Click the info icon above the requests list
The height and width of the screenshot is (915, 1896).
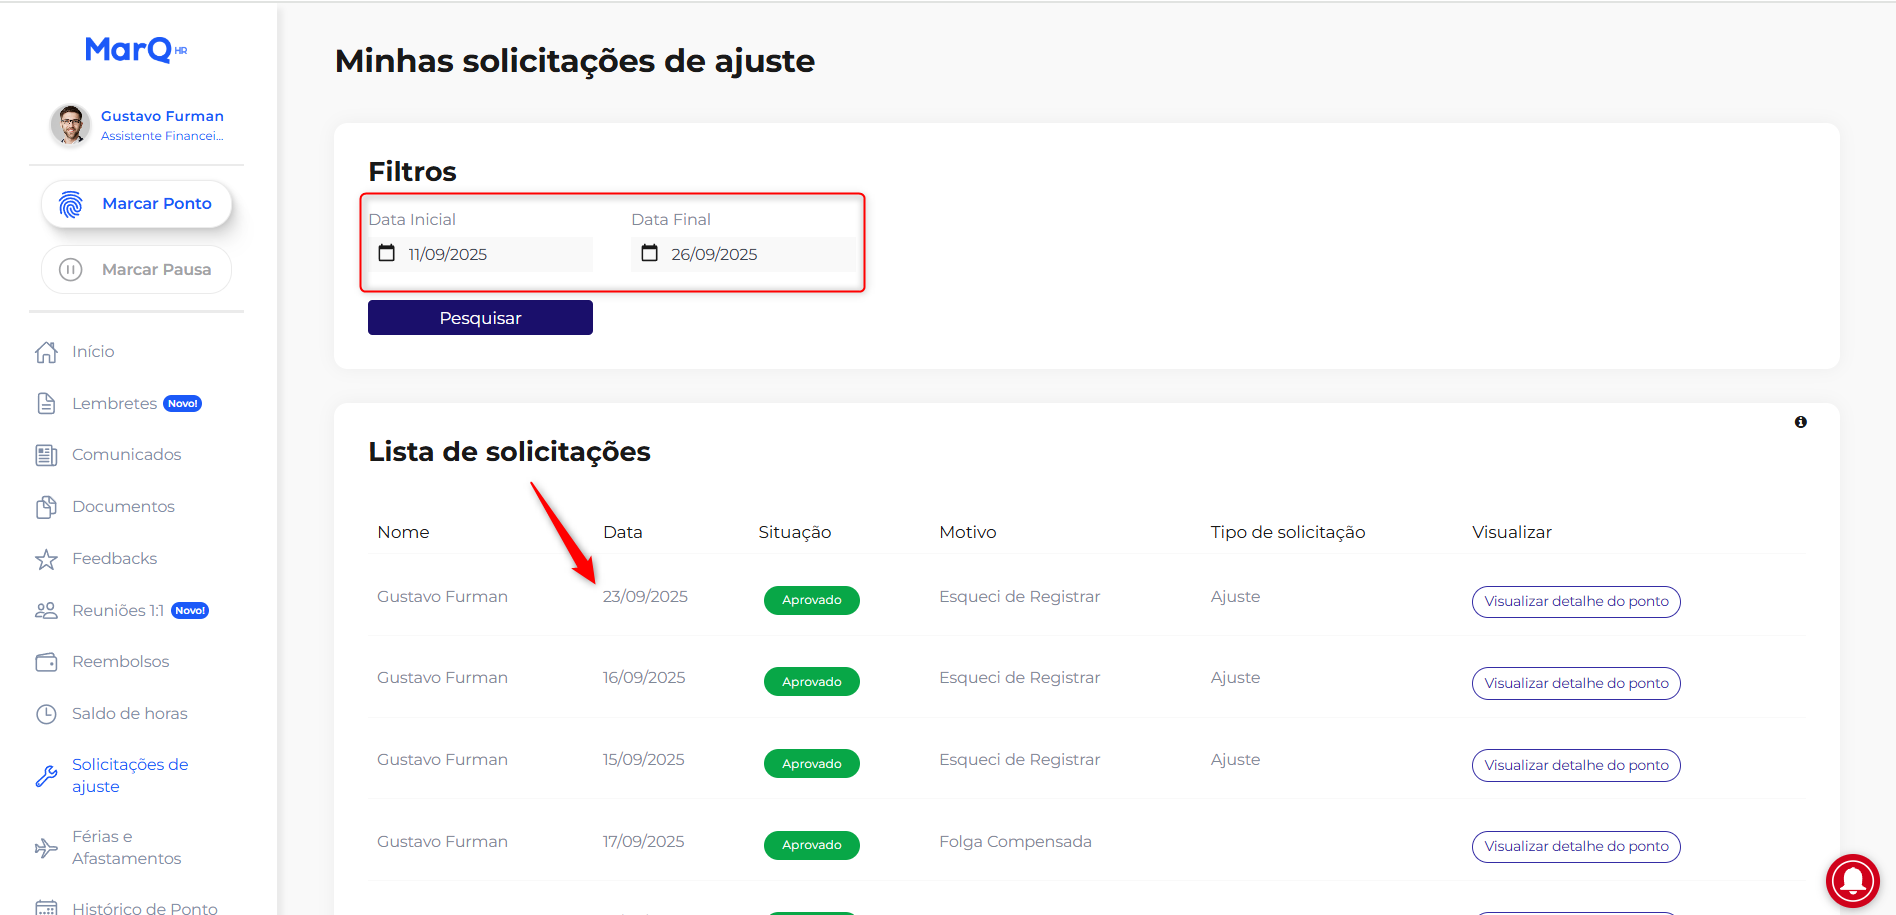(1800, 422)
